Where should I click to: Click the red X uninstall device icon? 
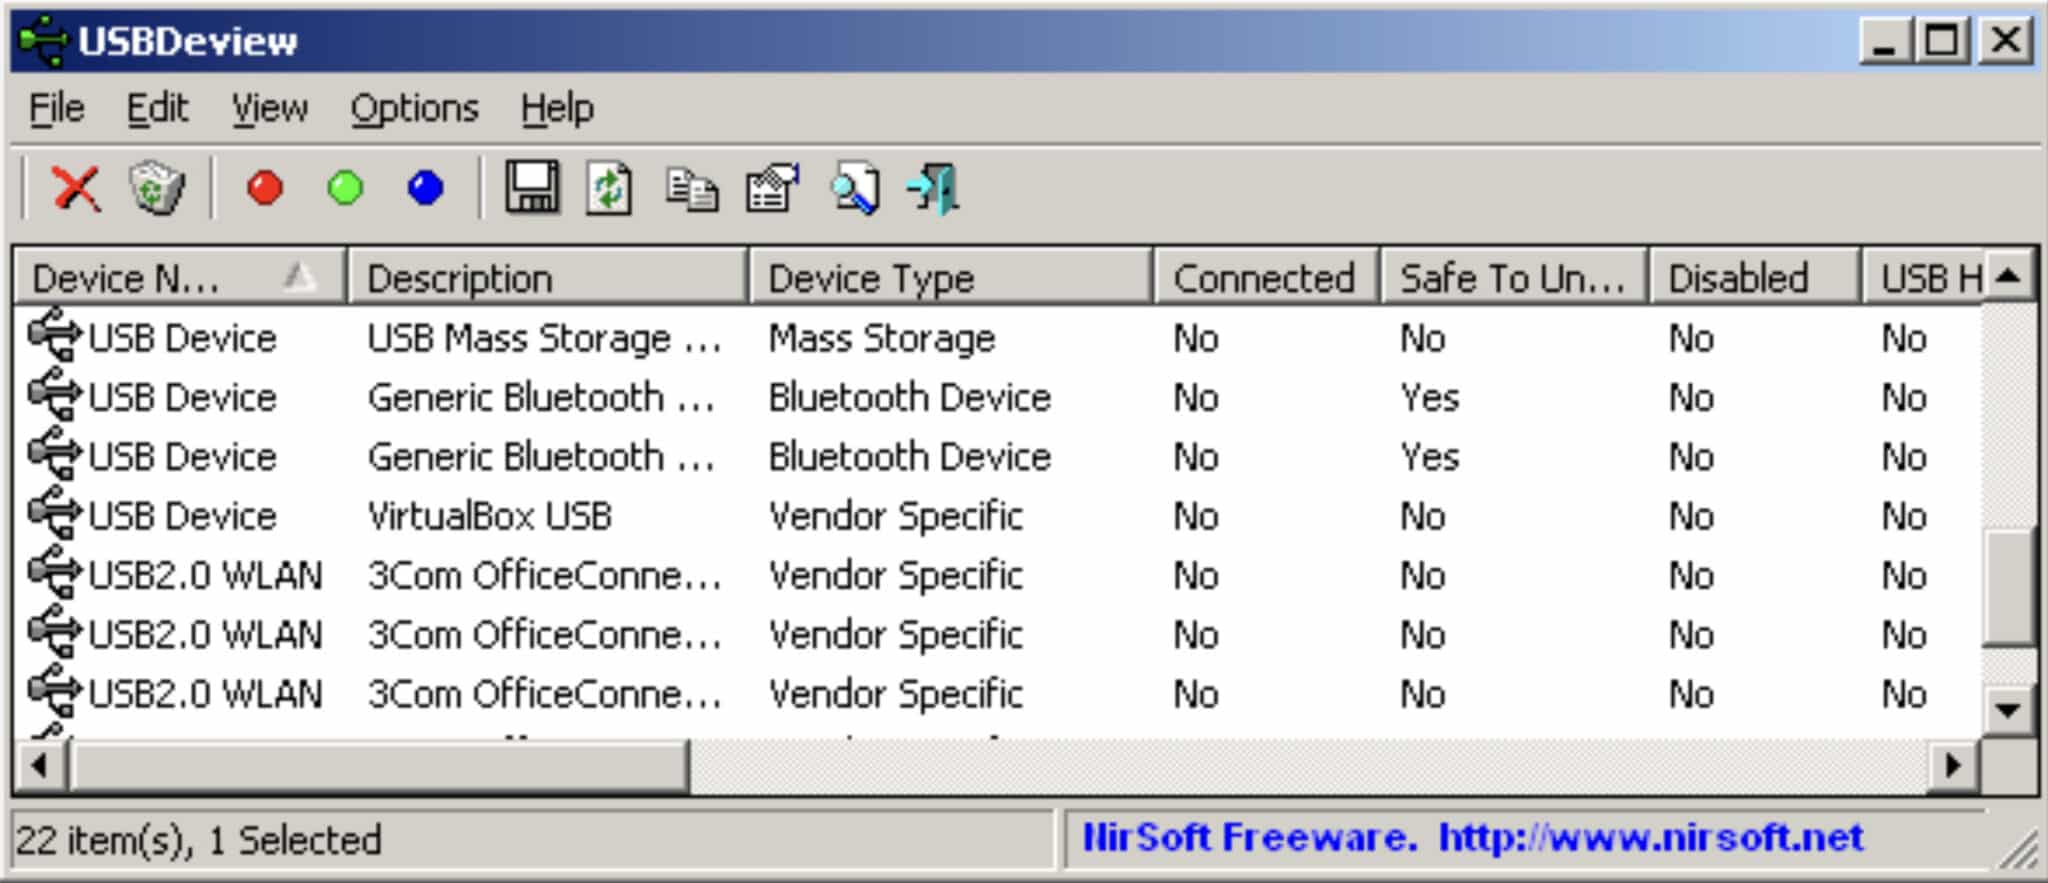tap(76, 188)
